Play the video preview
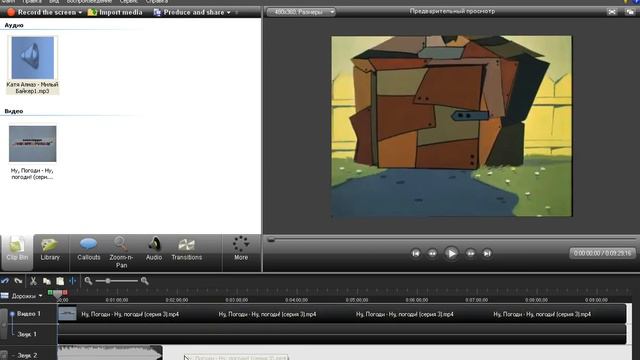Viewport: 640px width, 360px height. coord(451,253)
